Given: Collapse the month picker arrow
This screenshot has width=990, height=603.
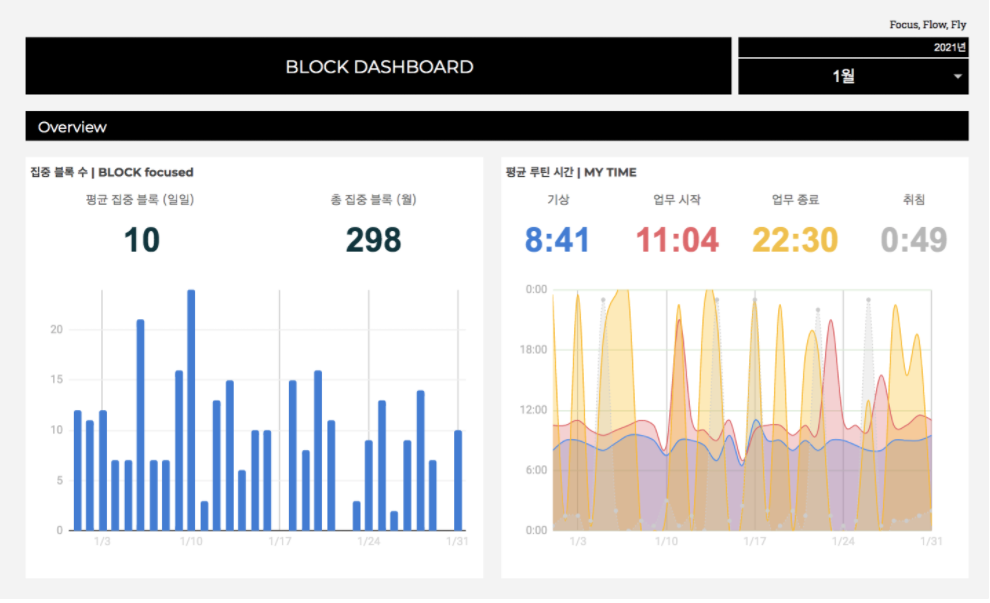Looking at the screenshot, I should tap(957, 78).
